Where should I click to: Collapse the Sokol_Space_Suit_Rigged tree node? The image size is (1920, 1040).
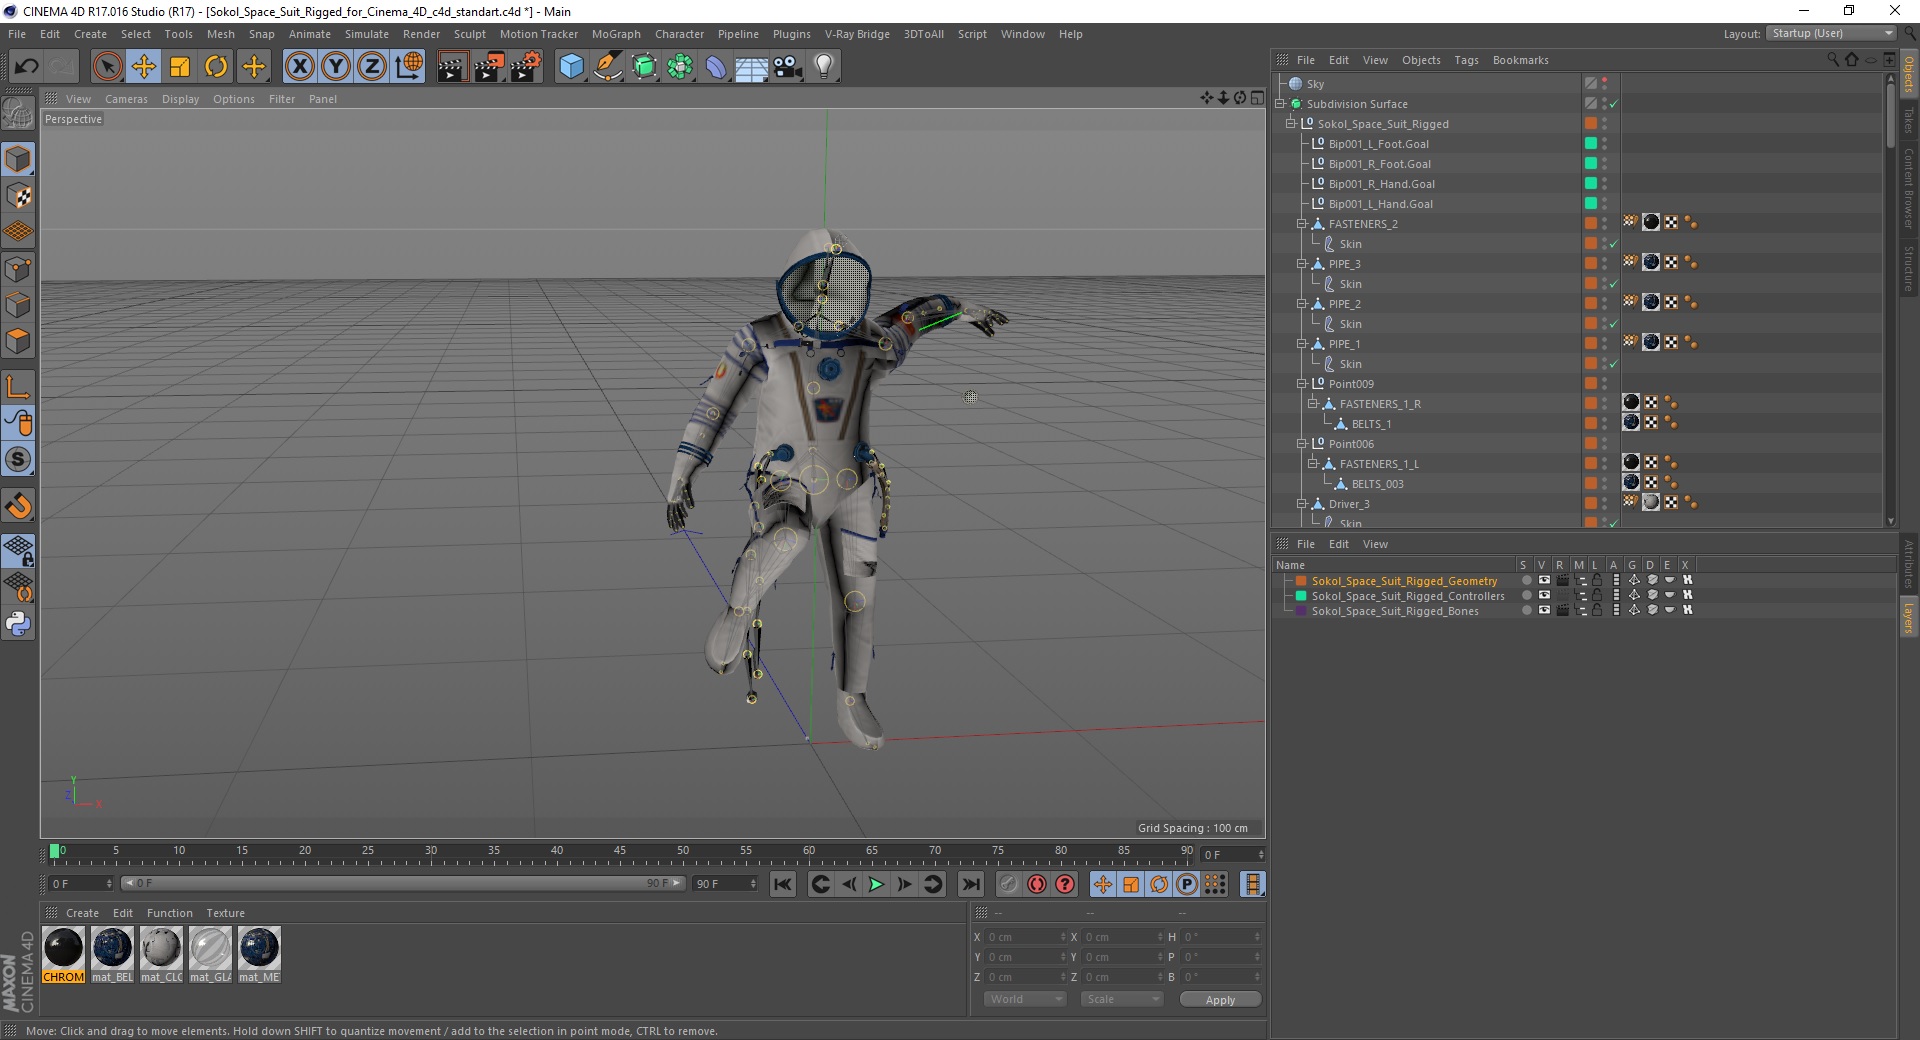coord(1291,124)
